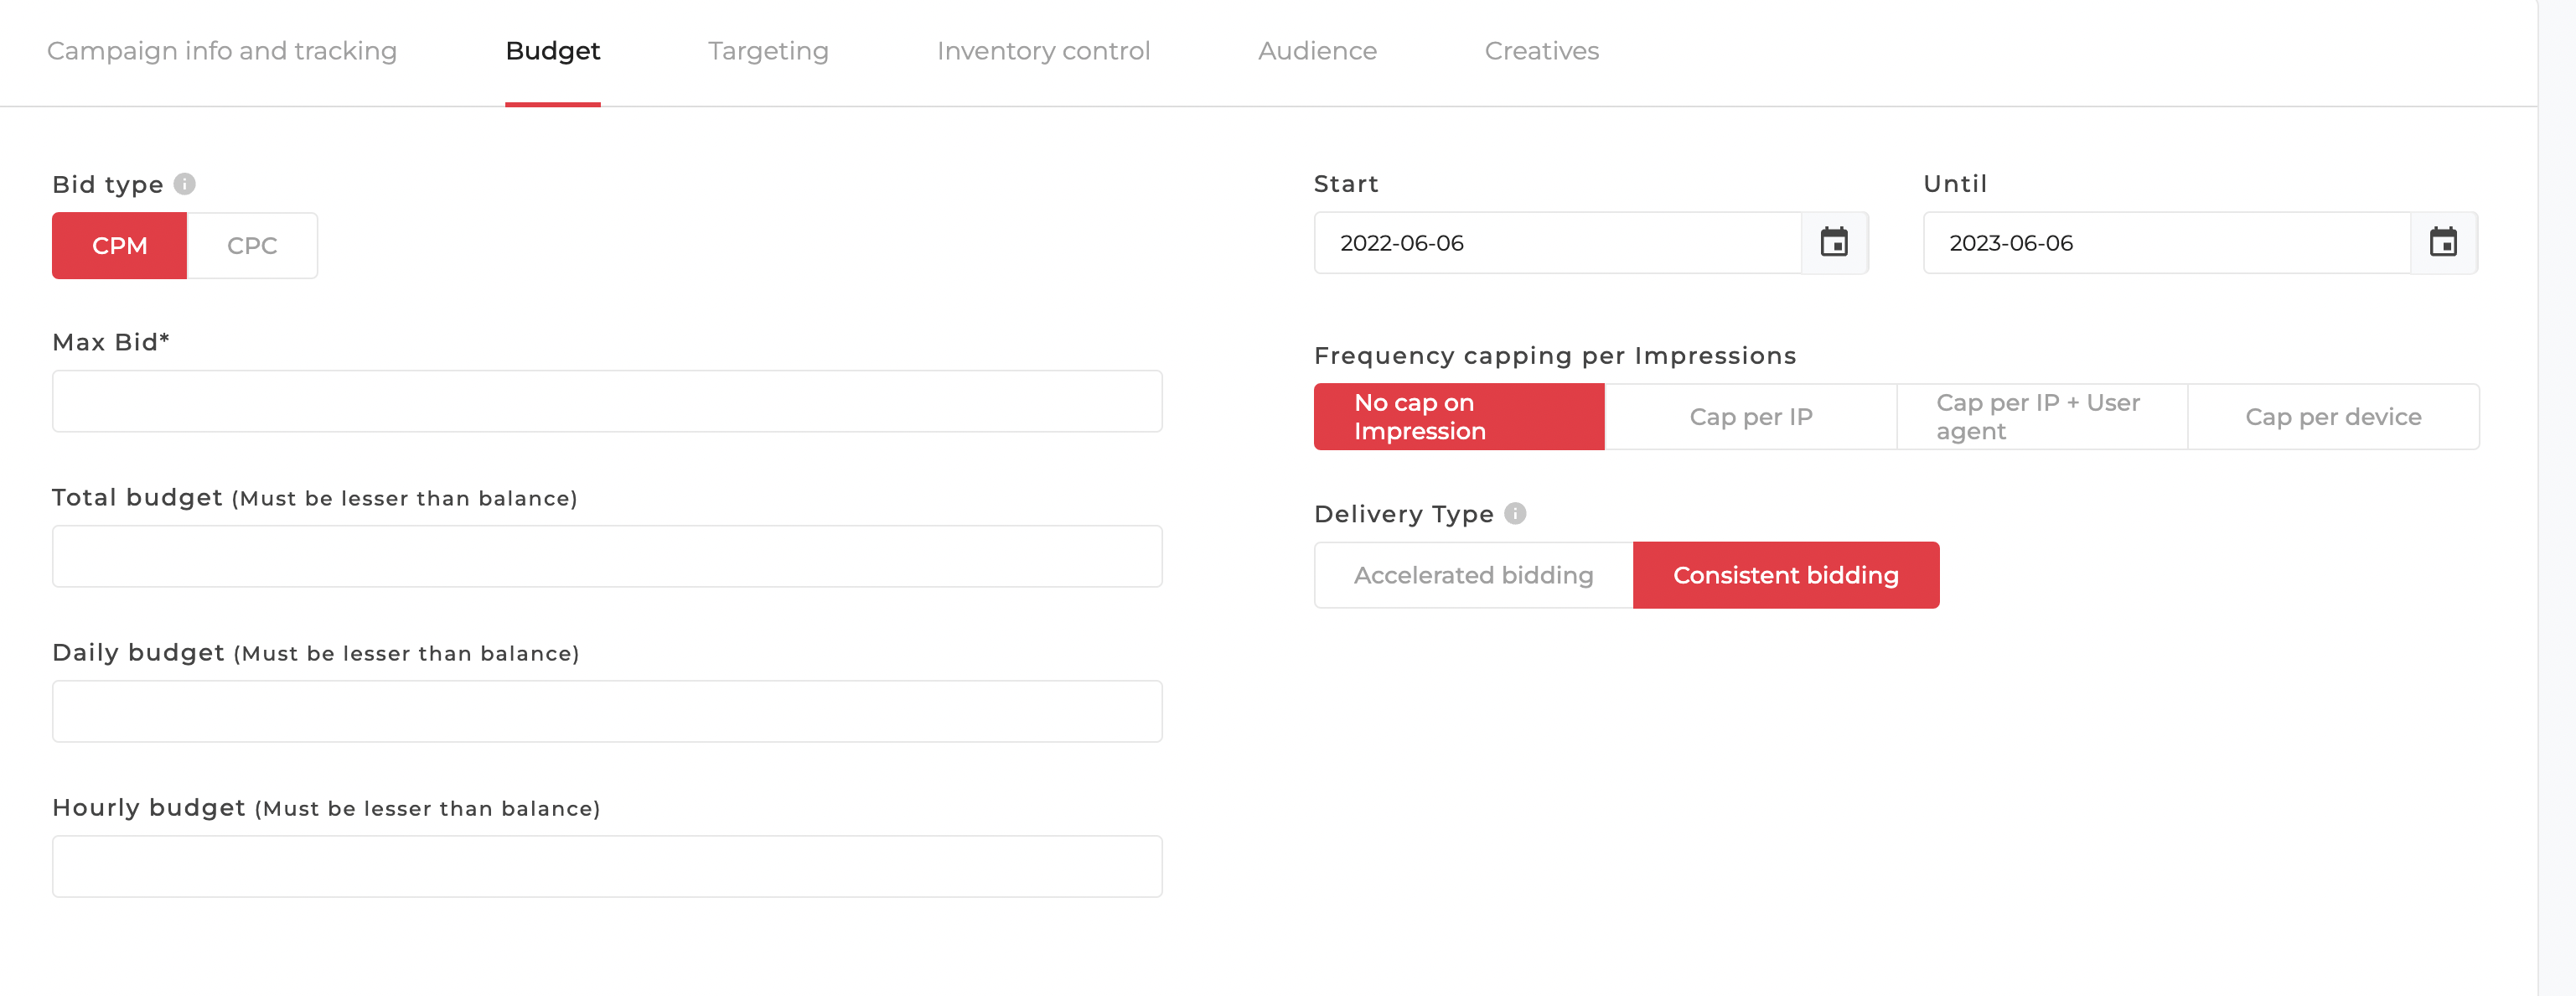Open the Until date calendar picker
This screenshot has width=2576, height=996.
(x=2443, y=243)
